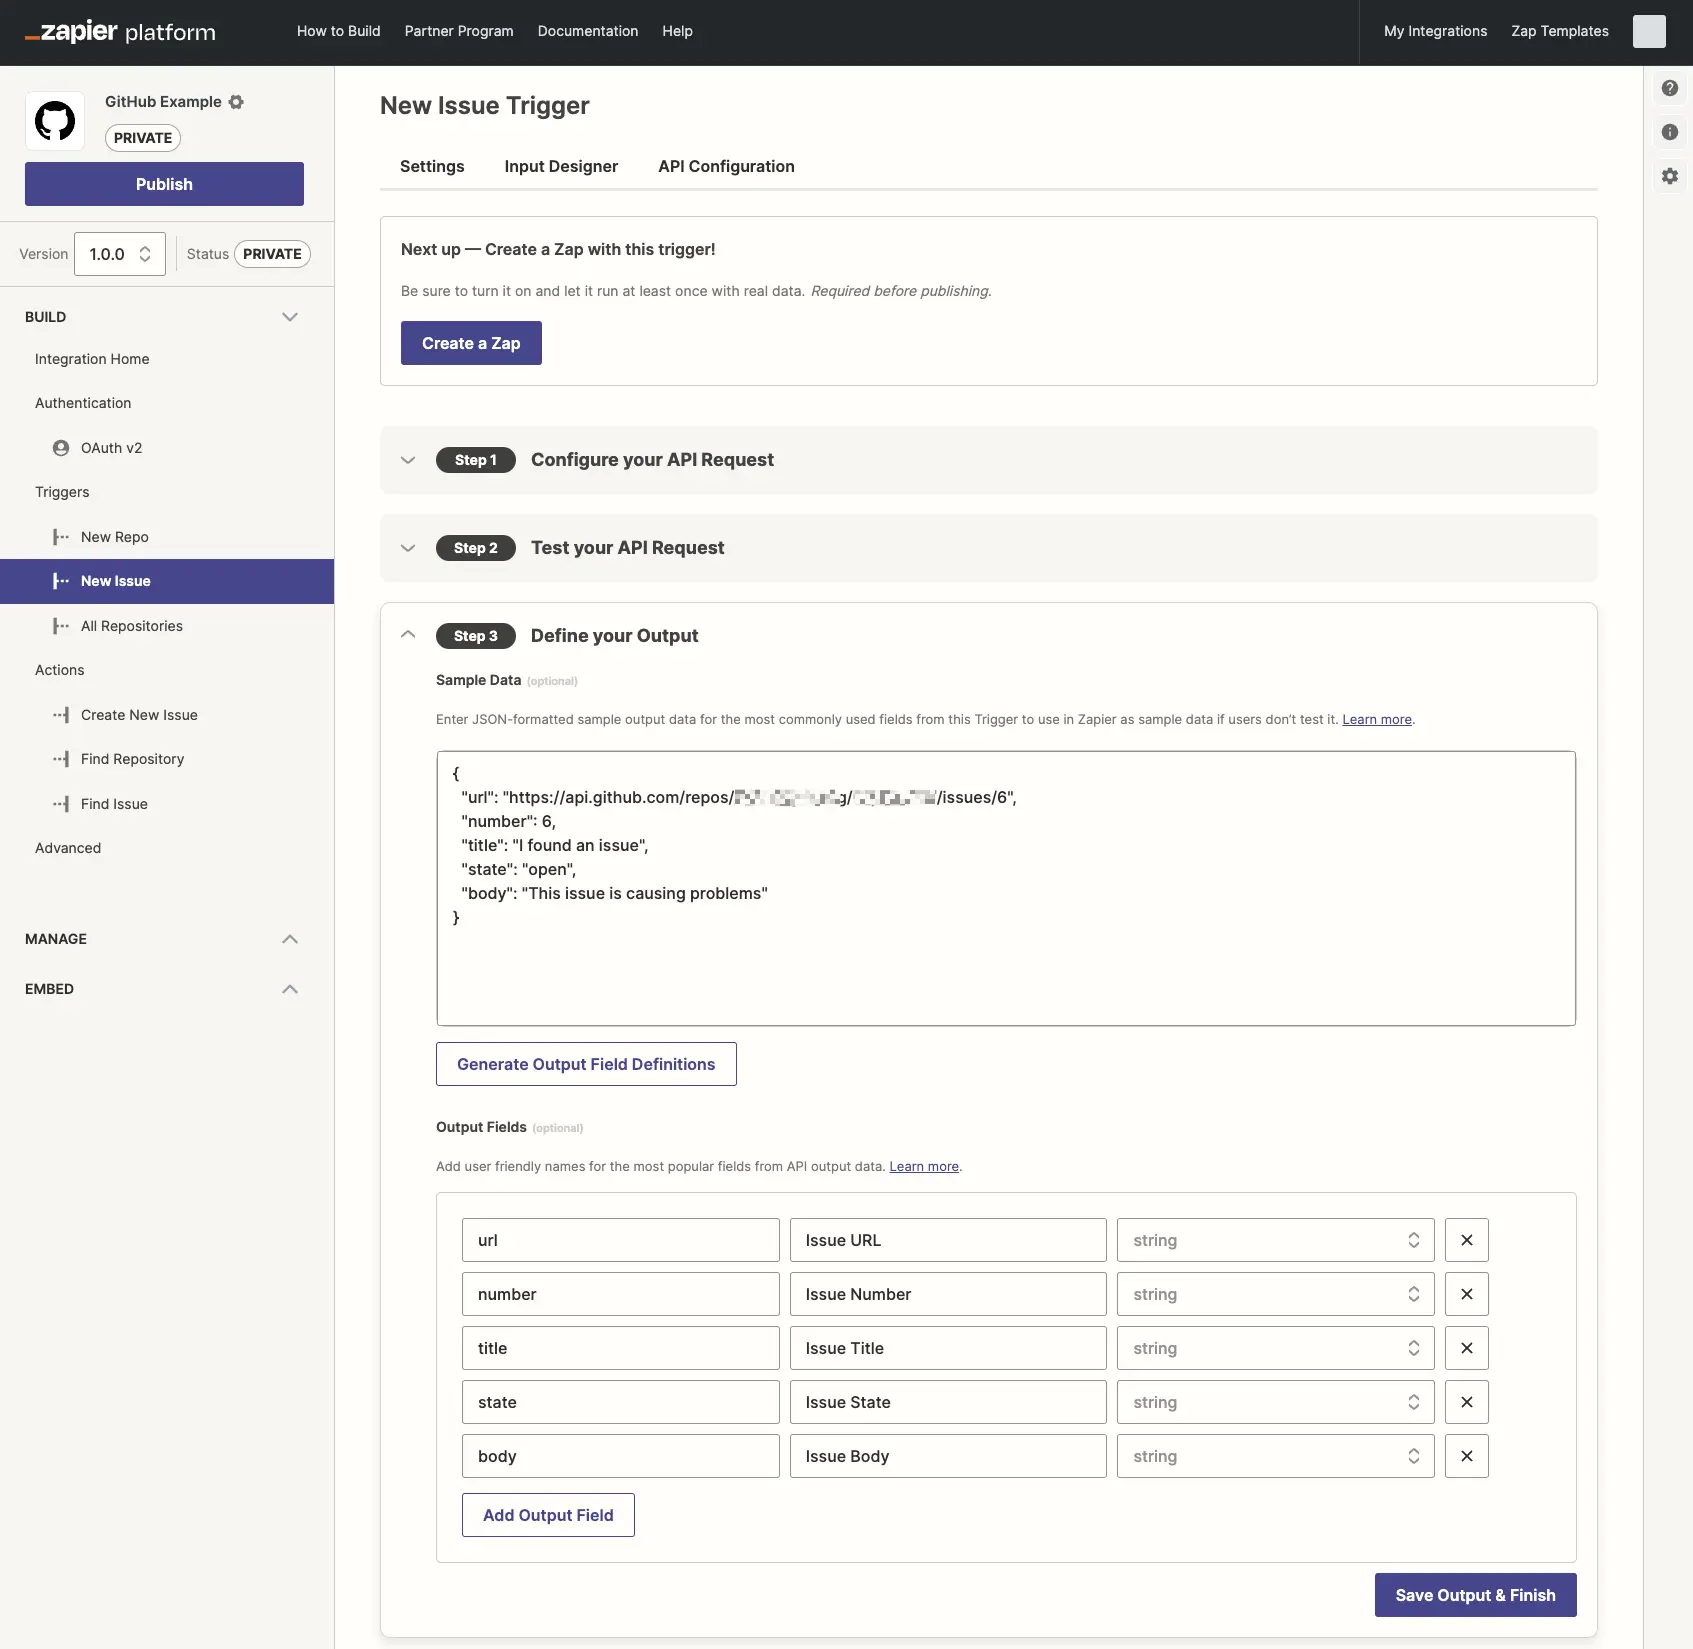
Task: Open type dropdown for Issue Body row
Action: pos(1276,1456)
